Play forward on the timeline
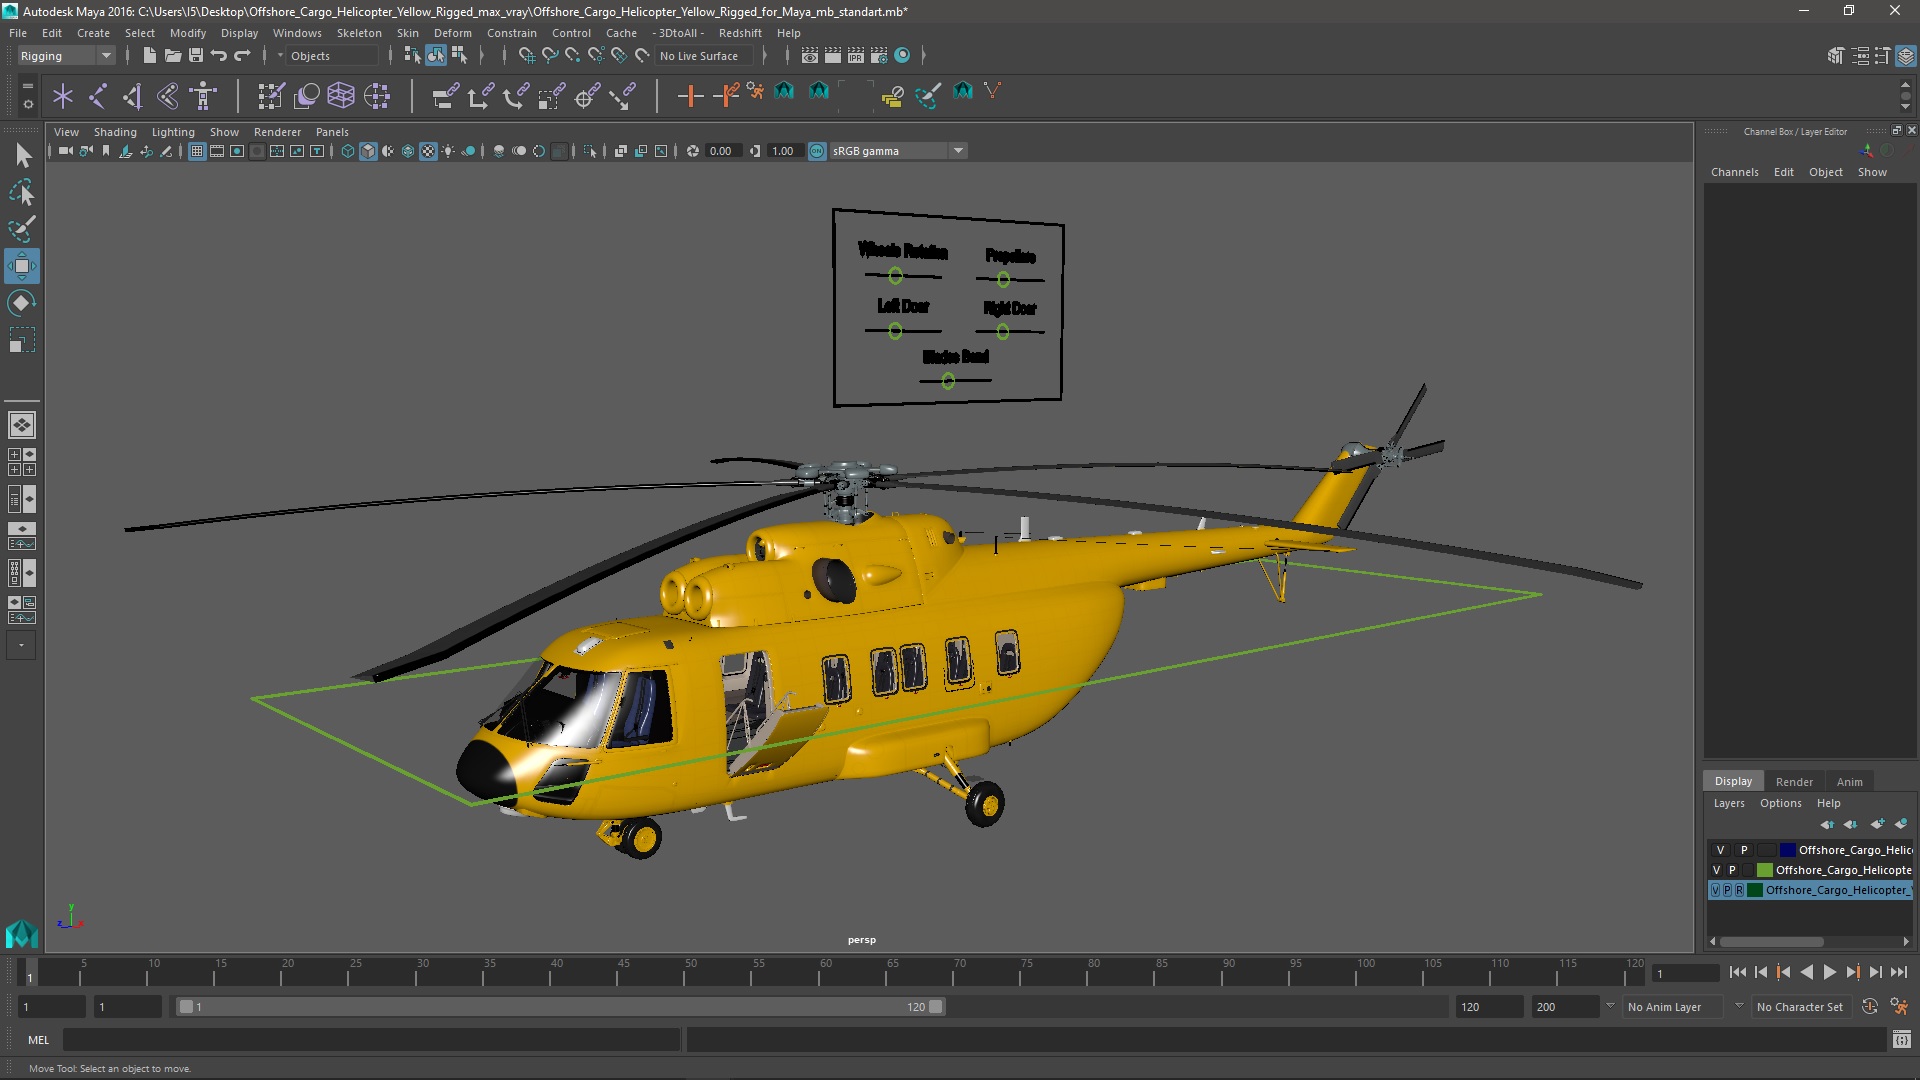This screenshot has height=1080, width=1920. [1829, 972]
